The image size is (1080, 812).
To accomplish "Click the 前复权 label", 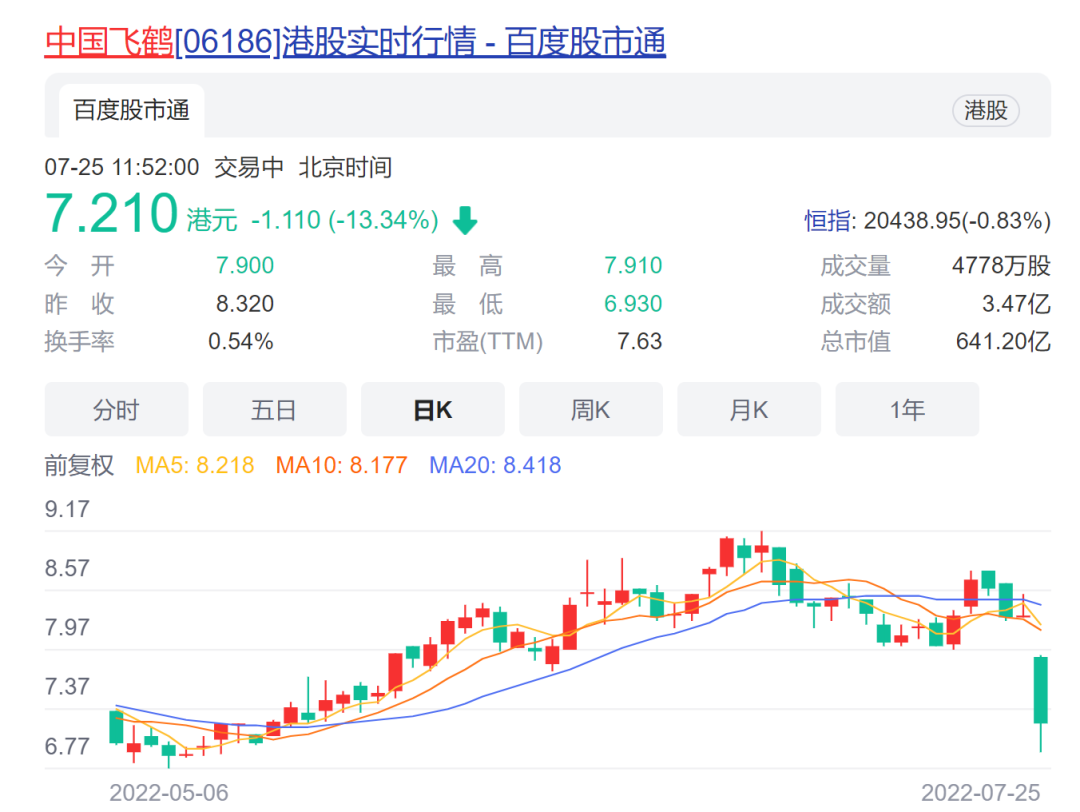I will pyautogui.click(x=79, y=466).
